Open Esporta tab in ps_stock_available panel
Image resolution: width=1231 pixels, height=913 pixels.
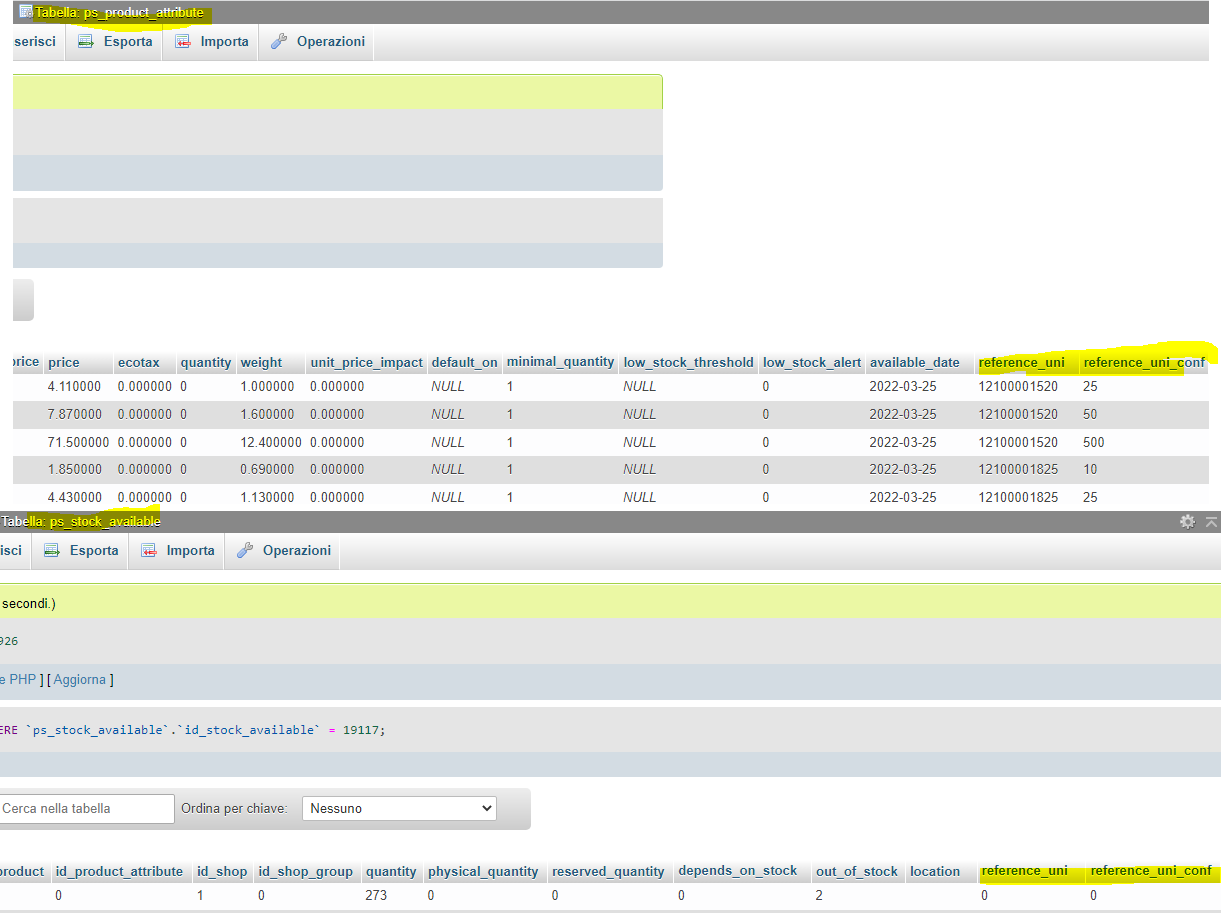(81, 551)
